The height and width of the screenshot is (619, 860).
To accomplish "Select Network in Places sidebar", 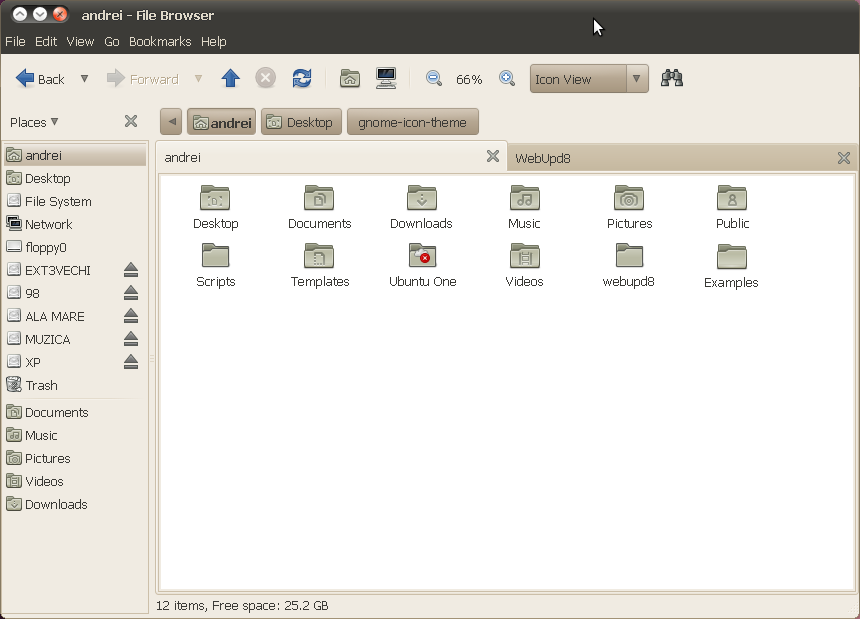I will [x=75, y=224].
